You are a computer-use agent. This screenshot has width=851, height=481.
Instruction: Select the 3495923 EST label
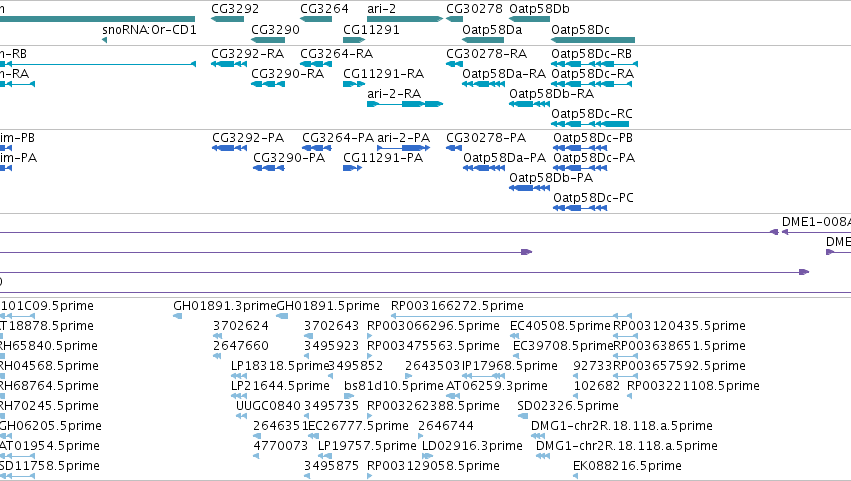[331, 346]
